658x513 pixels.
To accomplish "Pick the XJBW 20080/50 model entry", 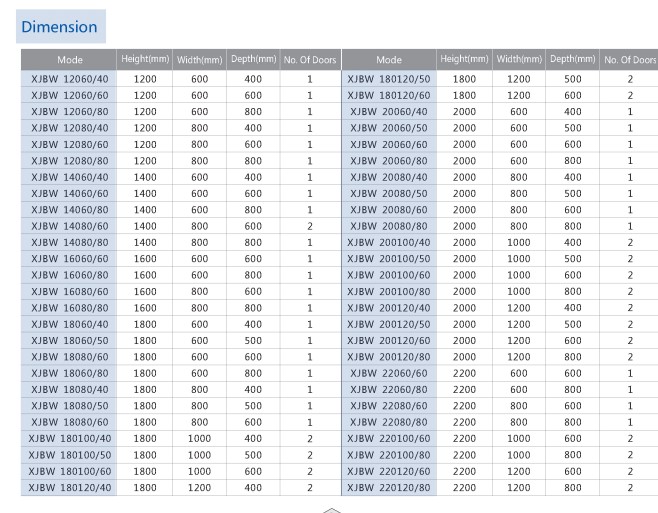I will 389,194.
